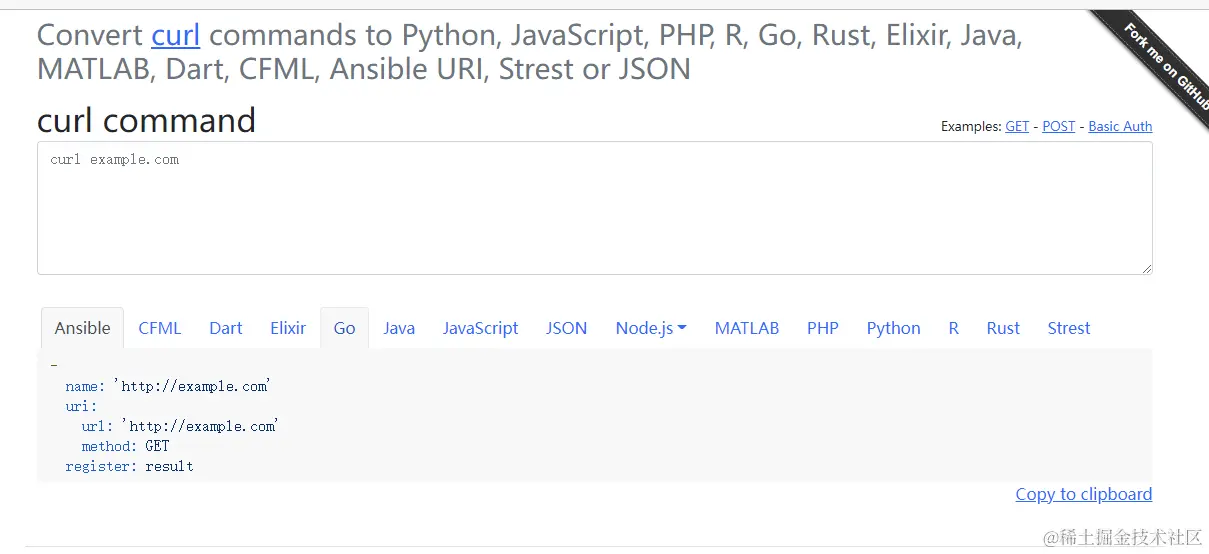Switch to the Ansible tab
The image size is (1209, 554).
click(x=82, y=328)
